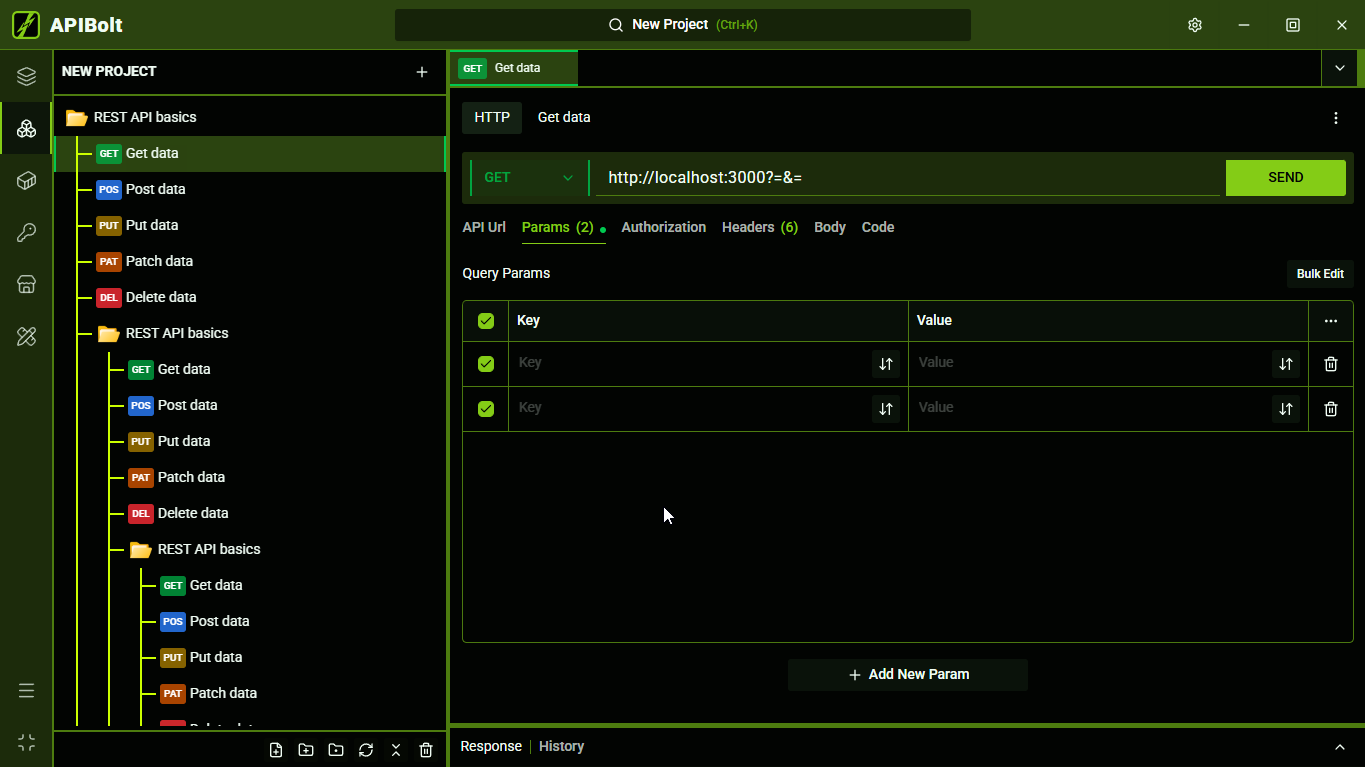Click the SEND button
The height and width of the screenshot is (767, 1365).
click(x=1286, y=178)
